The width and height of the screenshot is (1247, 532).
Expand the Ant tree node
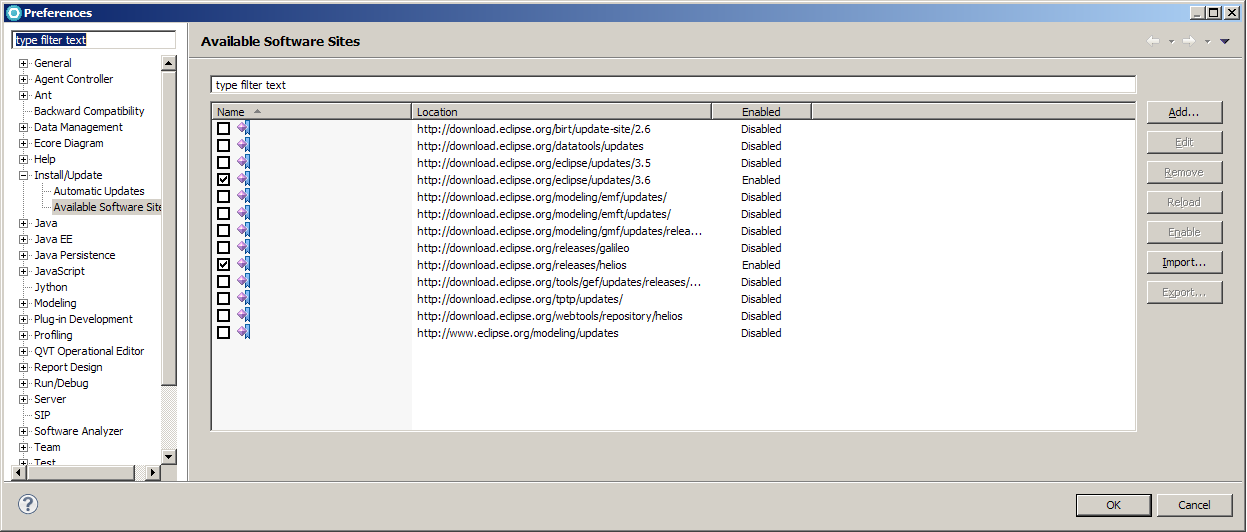click(x=24, y=95)
